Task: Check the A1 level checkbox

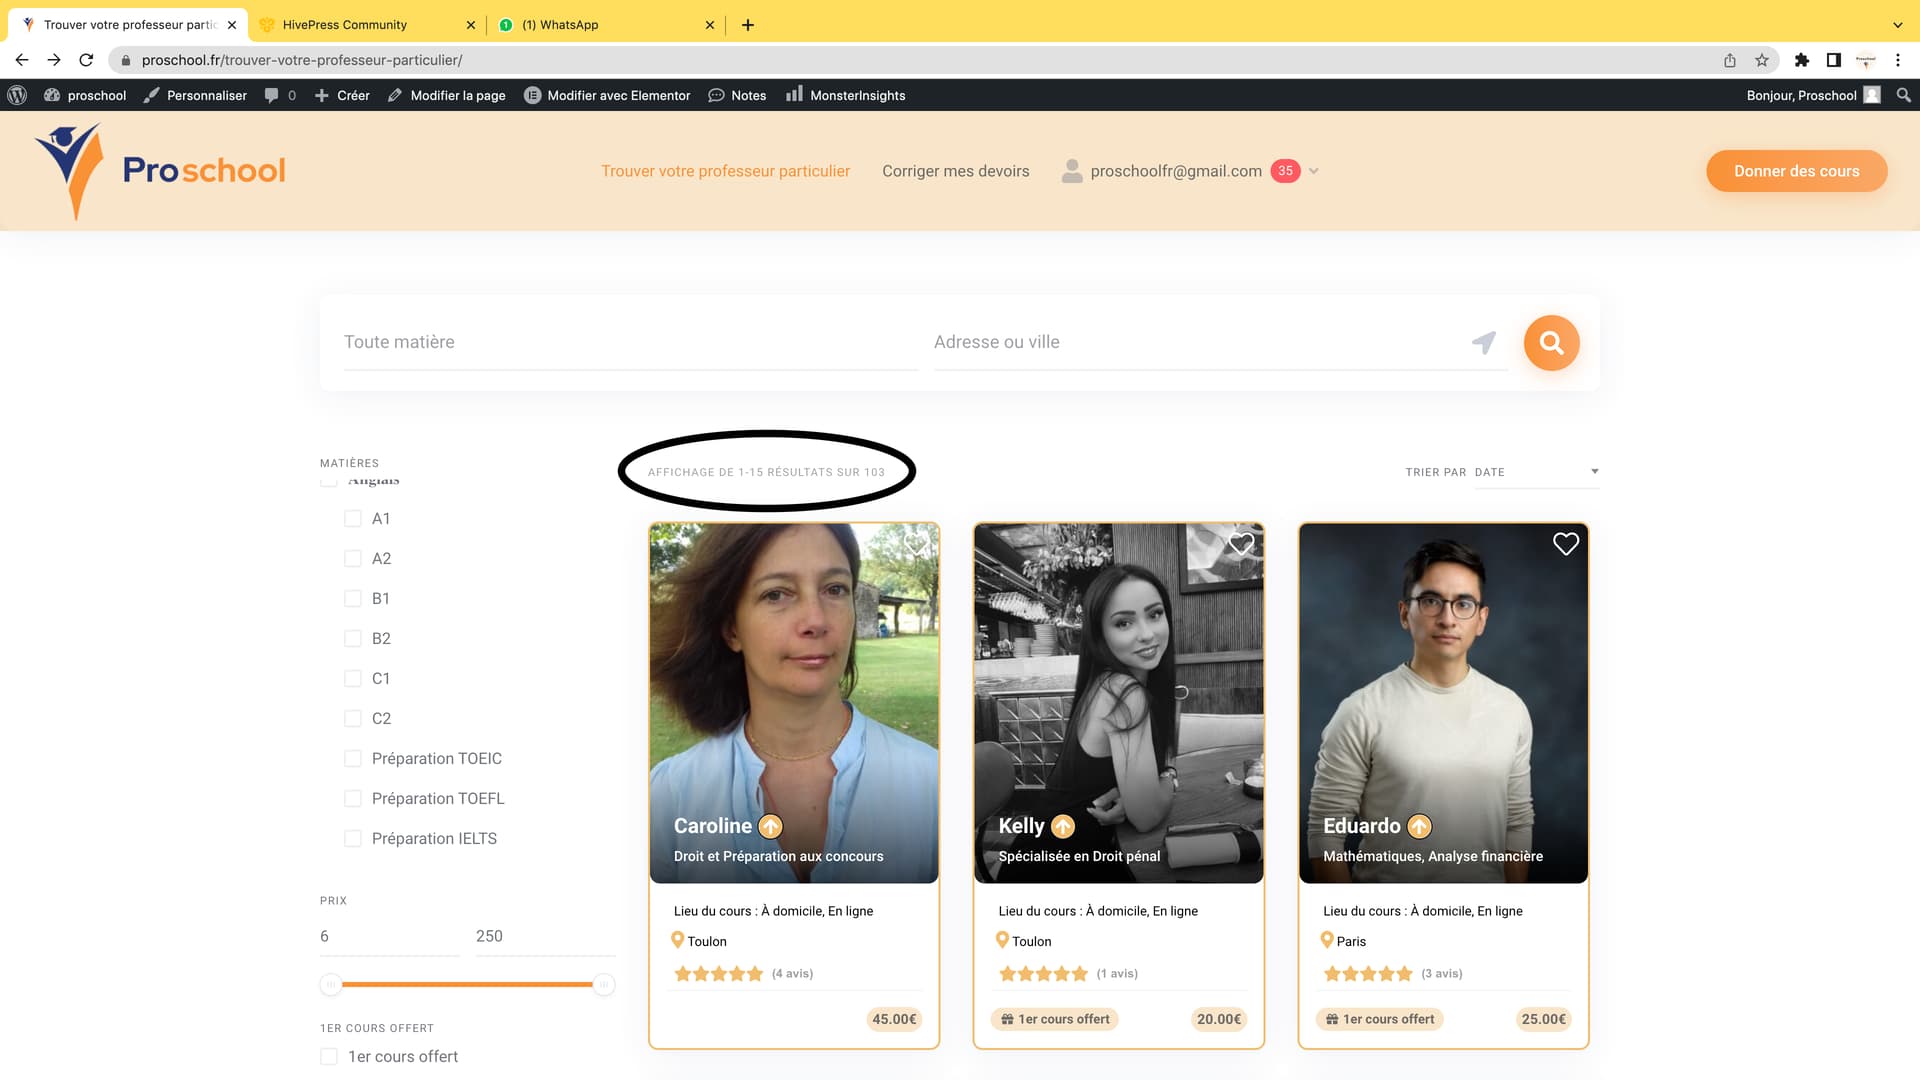Action: 353,519
